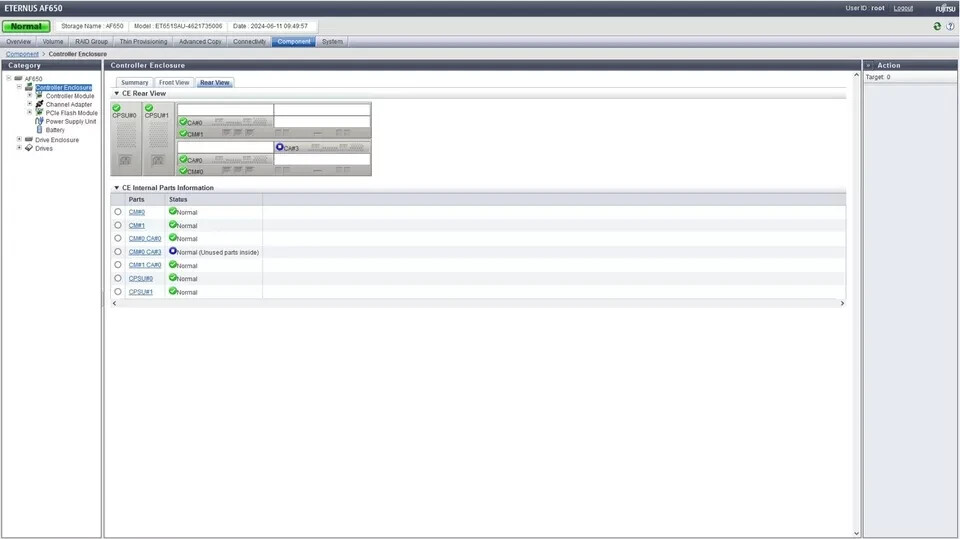
Task: Open the CM#1 CA#0 part link
Action: (x=145, y=265)
